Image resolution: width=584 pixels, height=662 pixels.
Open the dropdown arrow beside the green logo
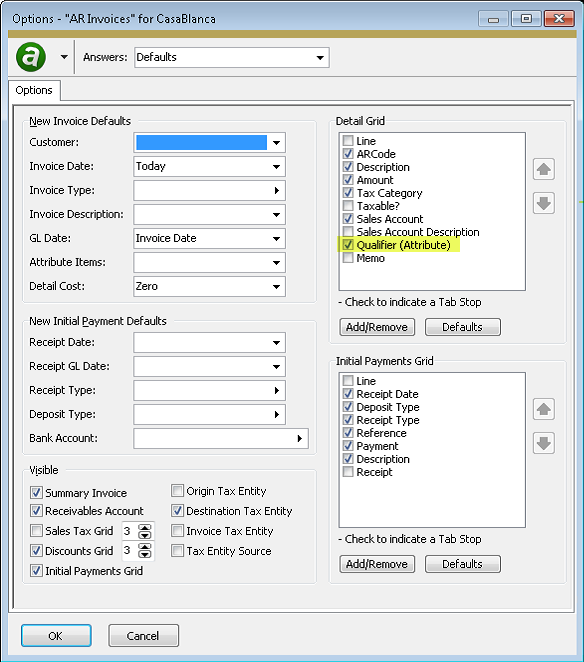tap(64, 57)
